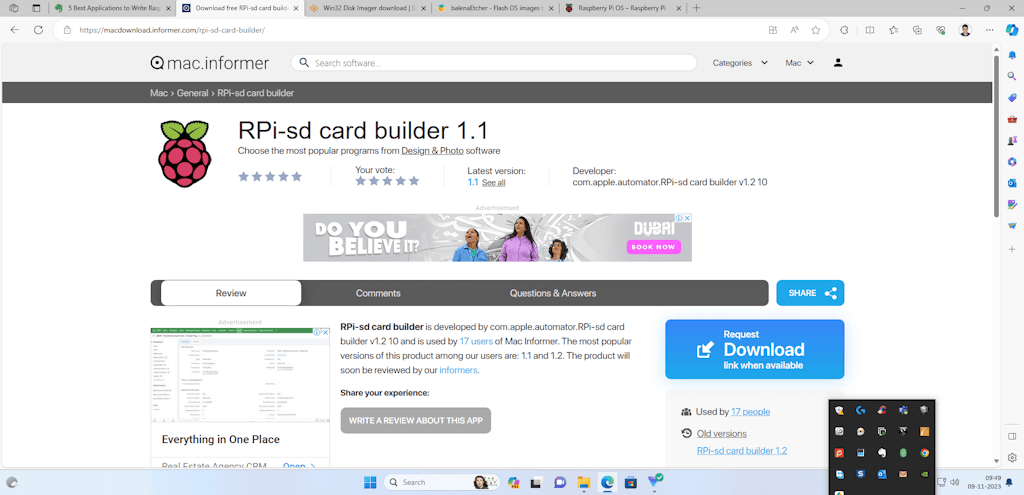Open NVIDIA icon in tray overflow
The width and height of the screenshot is (1024, 495).
[924, 474]
